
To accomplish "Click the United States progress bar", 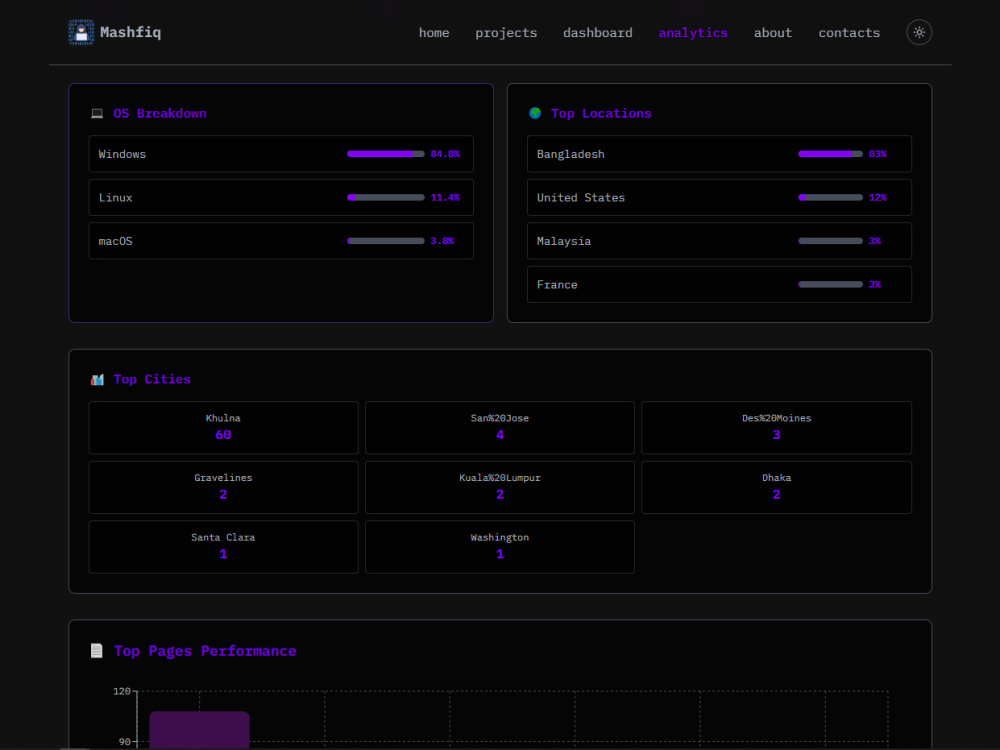I will [830, 197].
